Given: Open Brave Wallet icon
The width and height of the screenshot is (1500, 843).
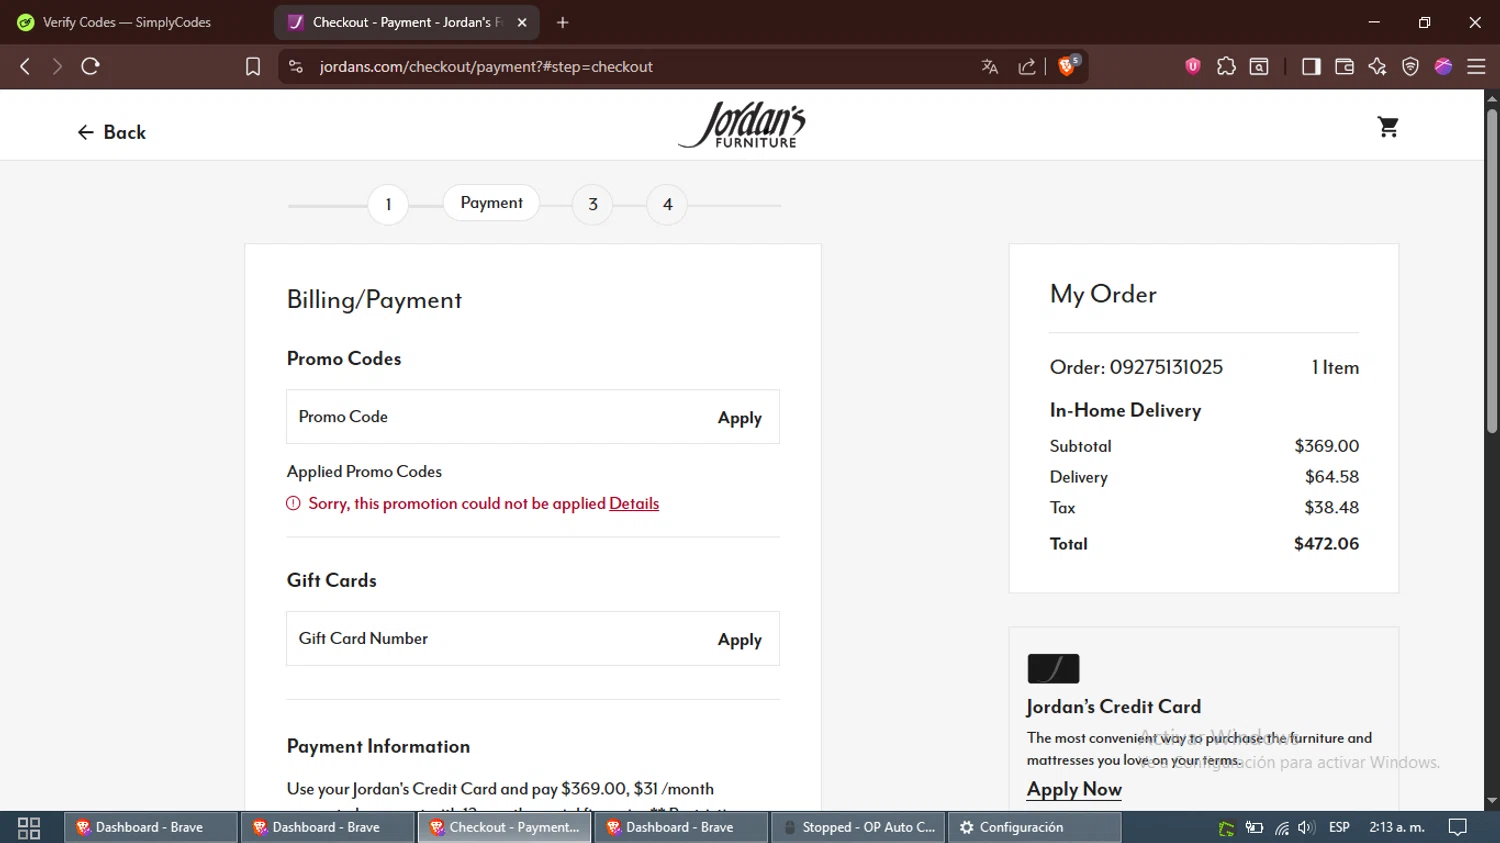Looking at the screenshot, I should 1344,66.
